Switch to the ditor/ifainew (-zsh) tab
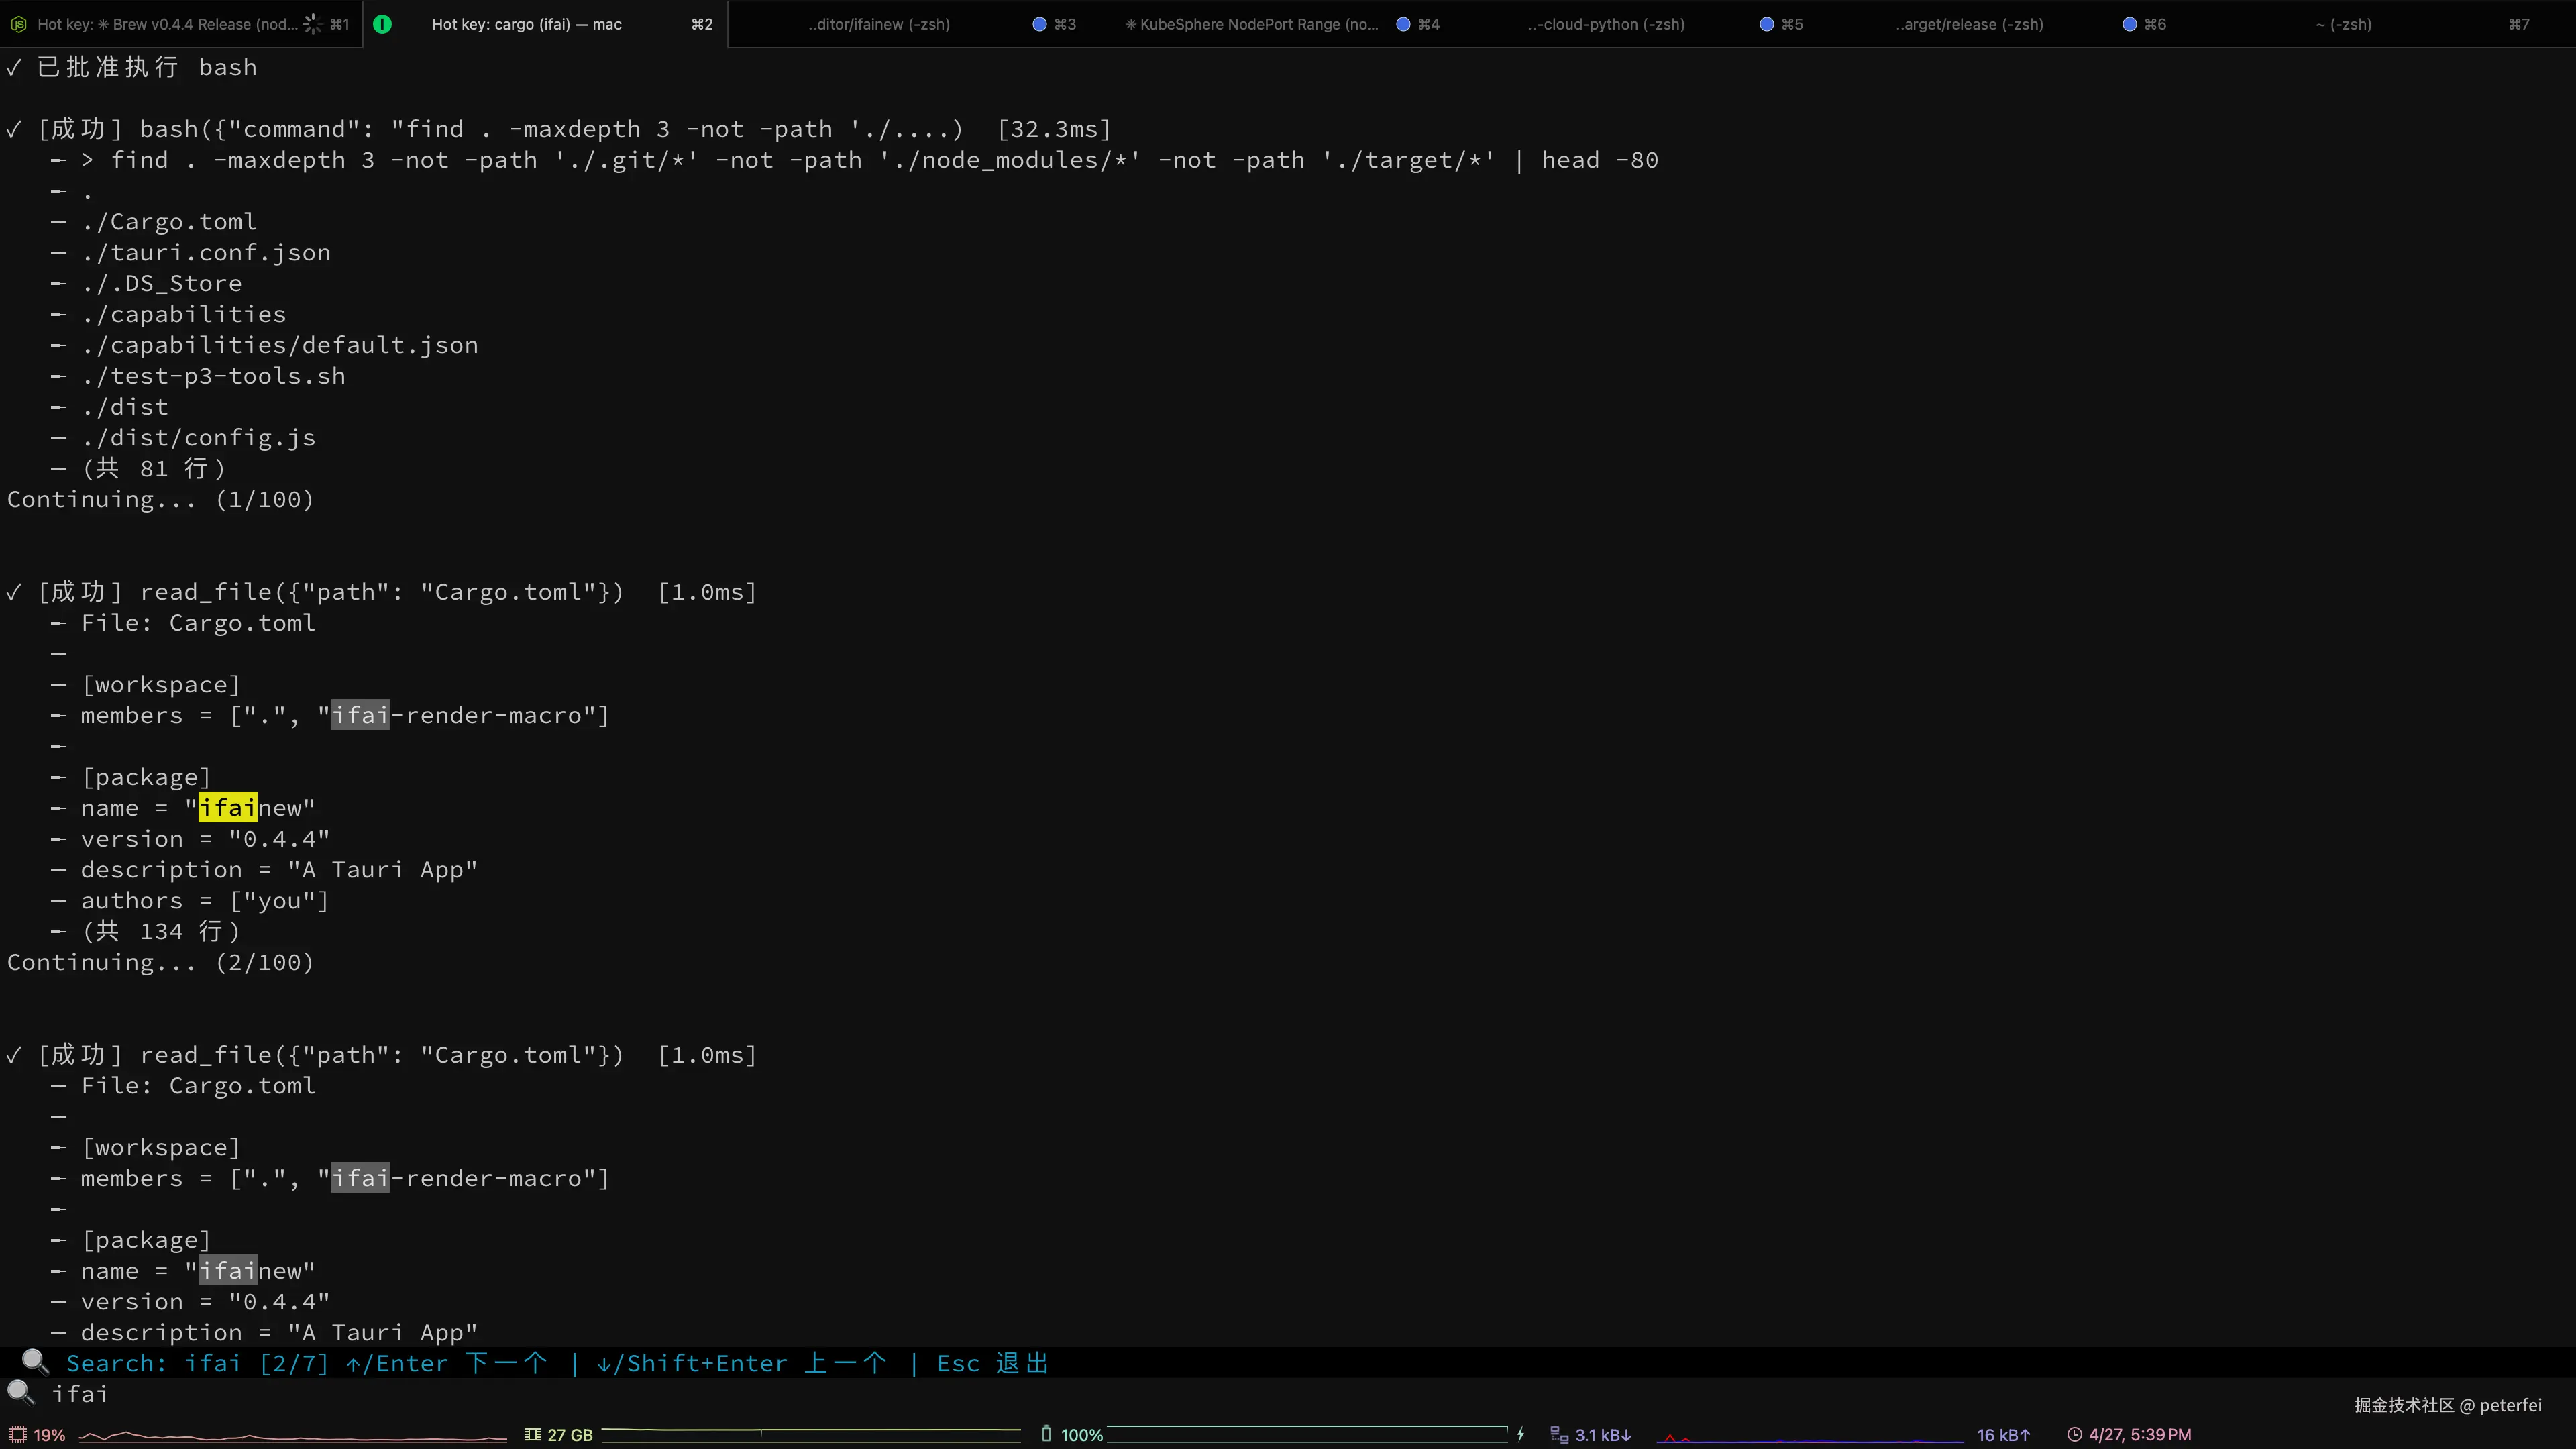 pyautogui.click(x=878, y=24)
